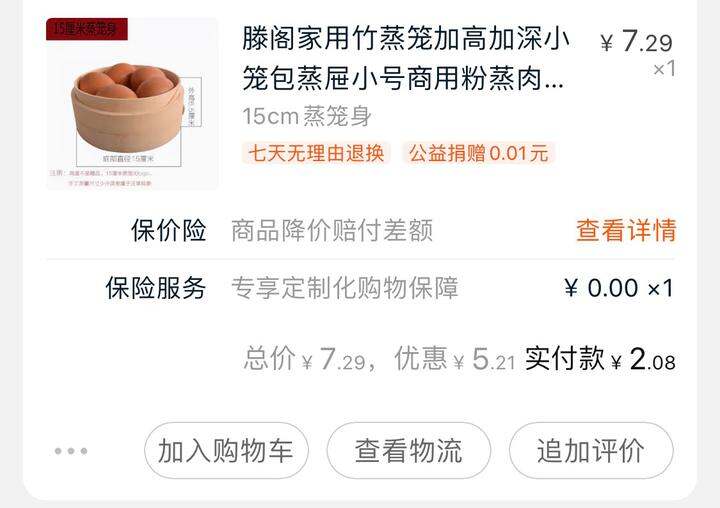Click 加入购物车 button
Viewport: 720px width, 508px height.
226,451
